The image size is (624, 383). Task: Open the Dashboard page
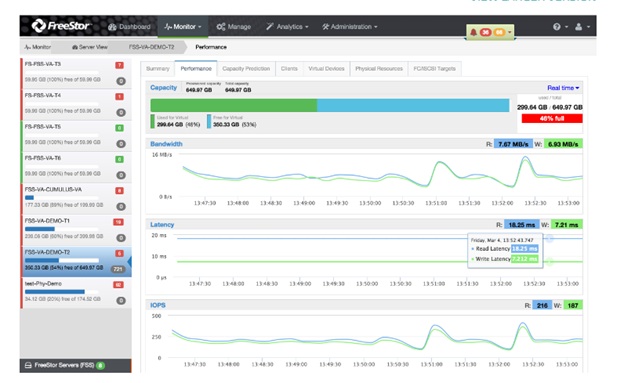coord(129,27)
